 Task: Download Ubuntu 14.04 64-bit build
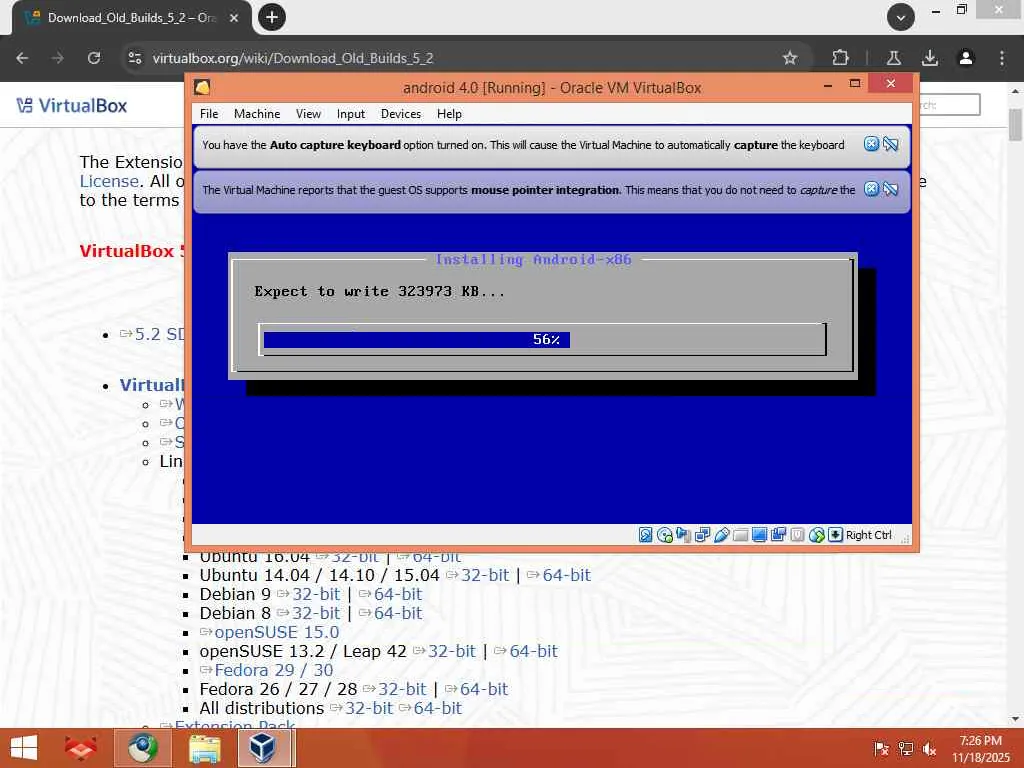[566, 575]
